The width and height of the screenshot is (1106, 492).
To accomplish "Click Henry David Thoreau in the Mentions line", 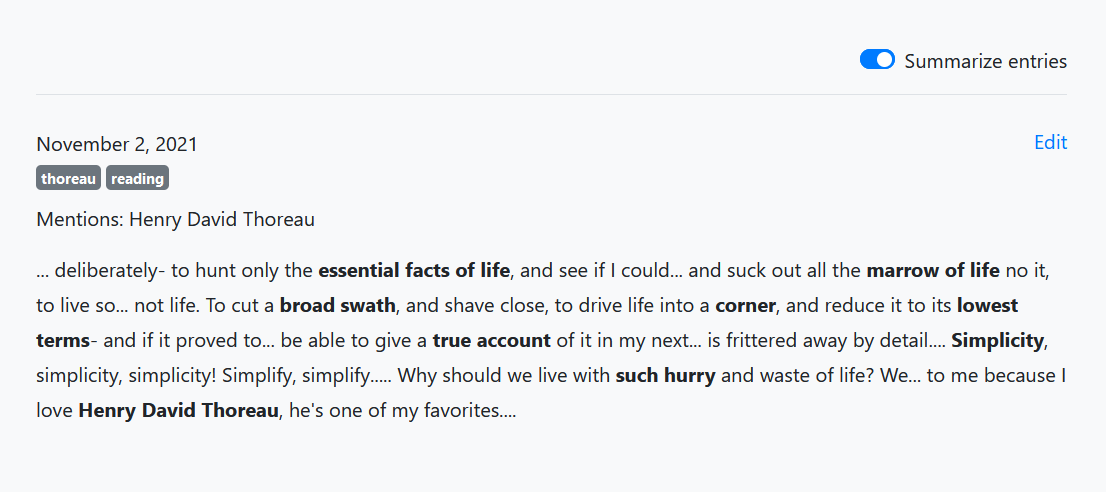I will tap(222, 219).
